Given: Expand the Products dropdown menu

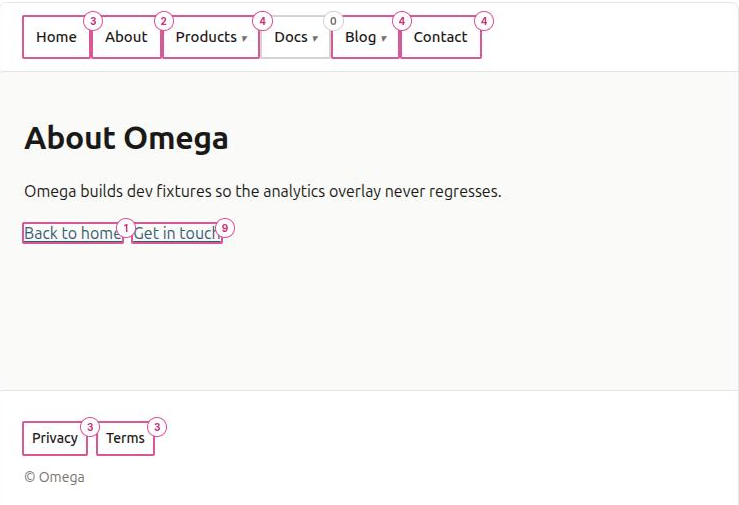Looking at the screenshot, I should [211, 37].
